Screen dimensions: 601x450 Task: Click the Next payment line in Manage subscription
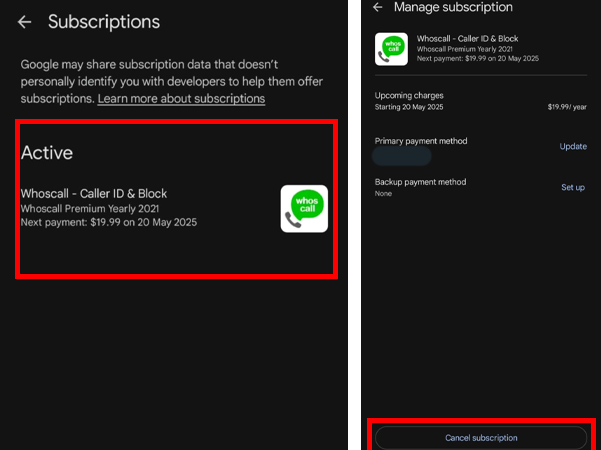(478, 59)
